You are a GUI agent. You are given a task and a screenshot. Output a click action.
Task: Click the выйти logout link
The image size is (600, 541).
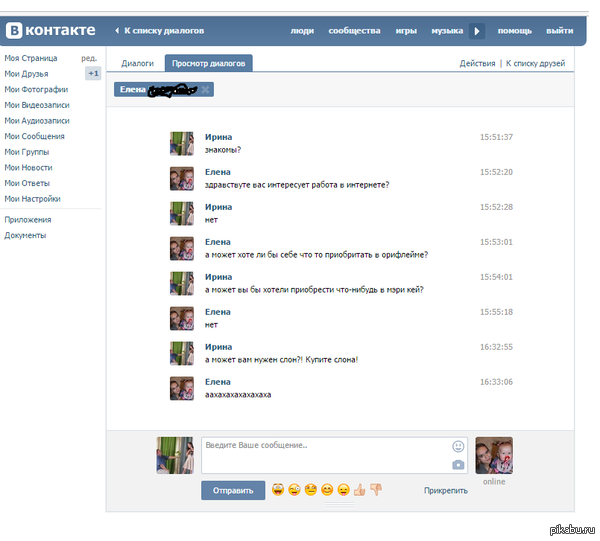click(560, 31)
